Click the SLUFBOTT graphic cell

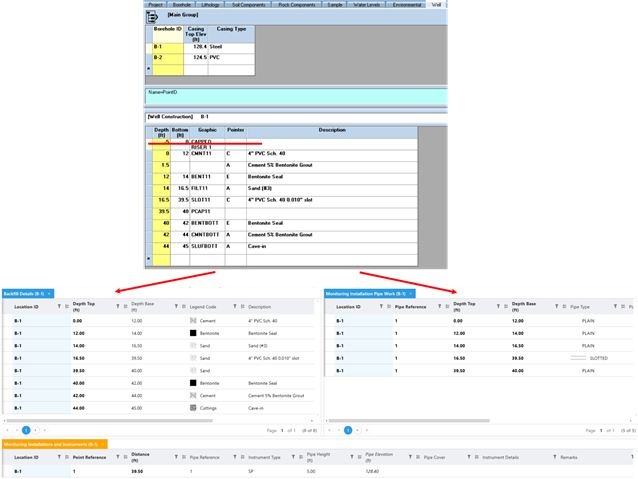207,247
